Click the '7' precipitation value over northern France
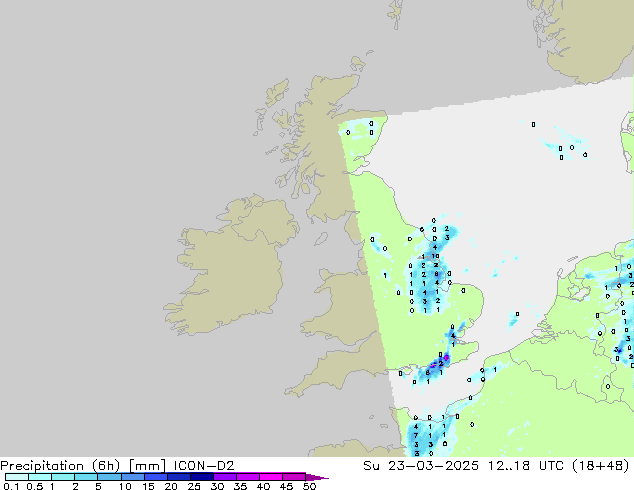The width and height of the screenshot is (634, 490). point(416,435)
